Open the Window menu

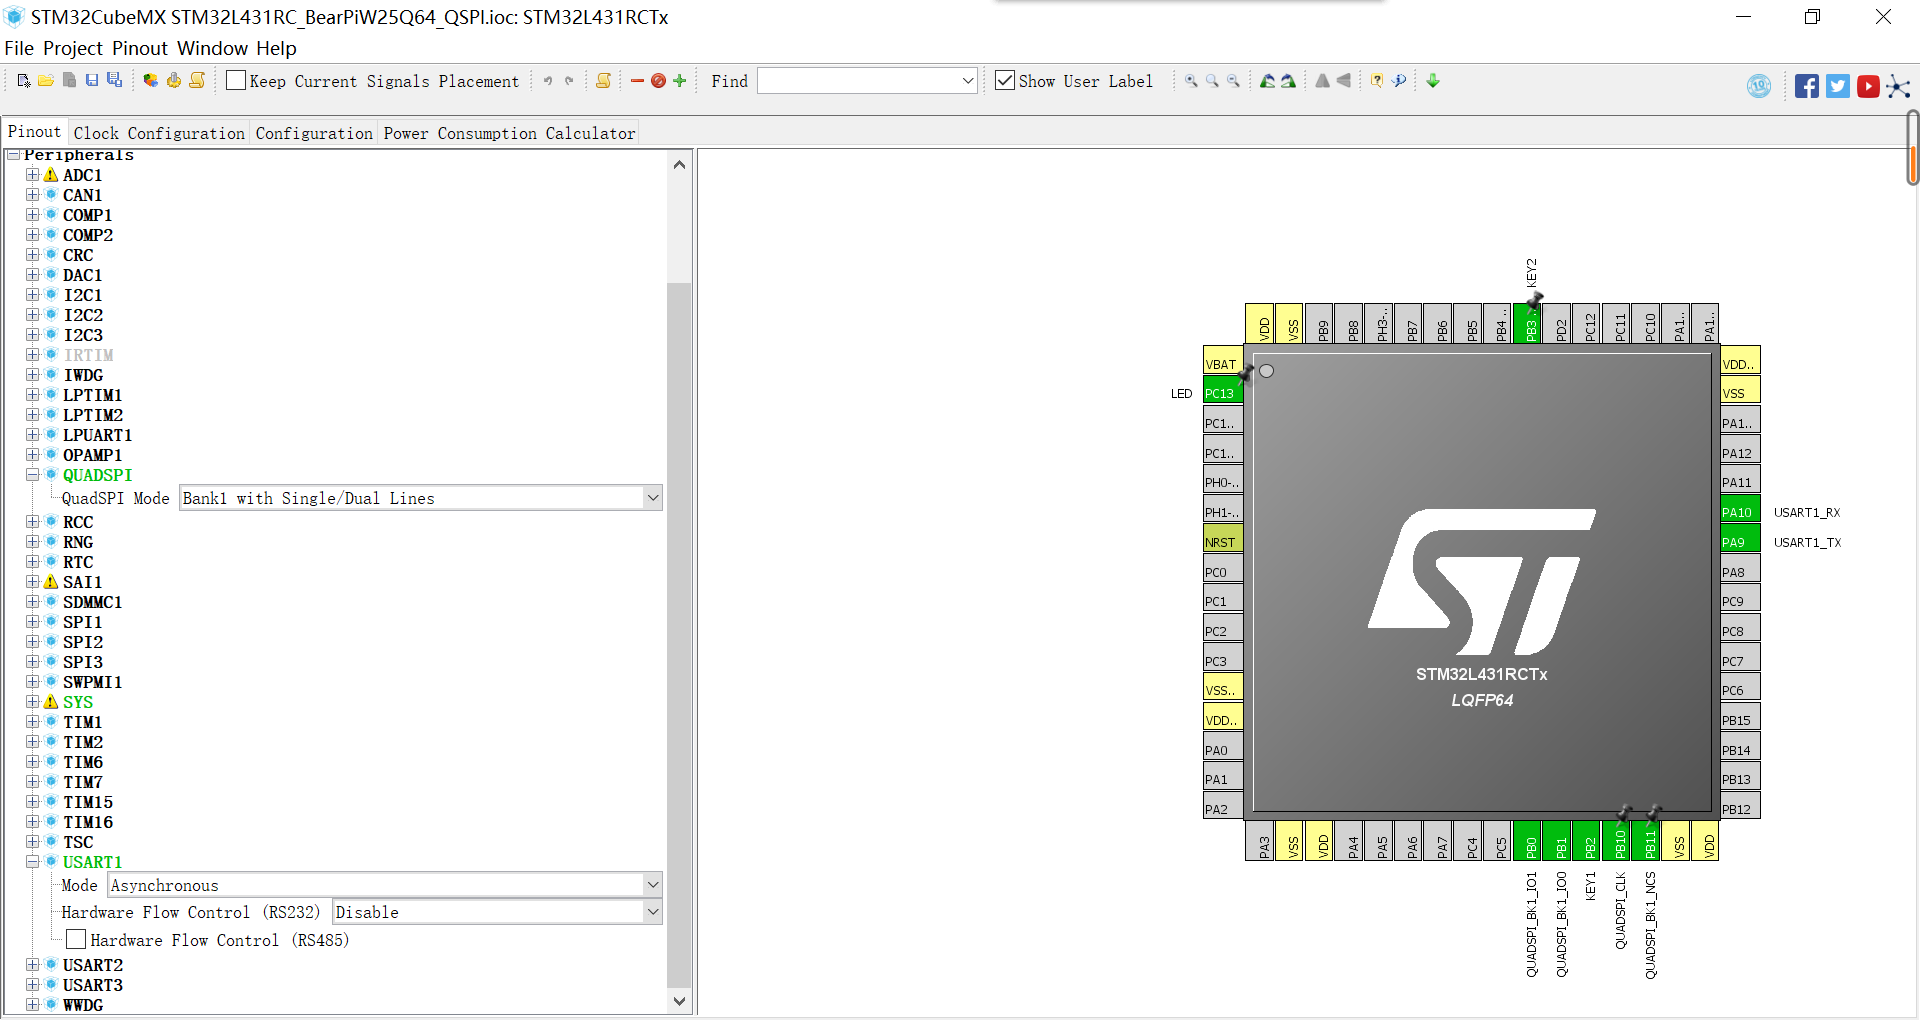(x=212, y=48)
